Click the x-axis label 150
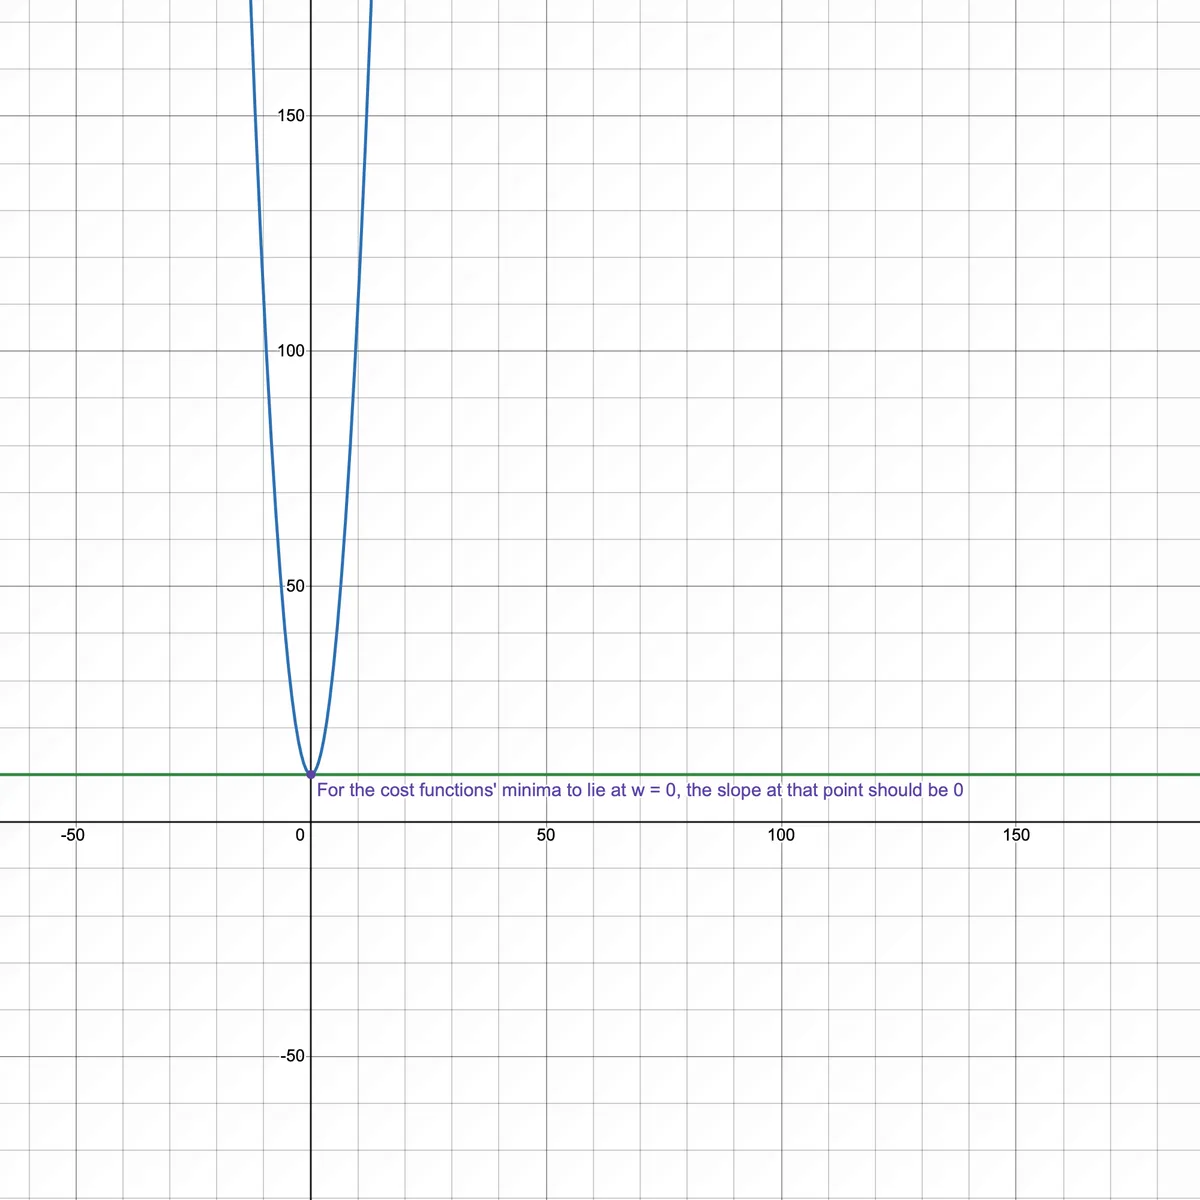 pyautogui.click(x=1017, y=835)
